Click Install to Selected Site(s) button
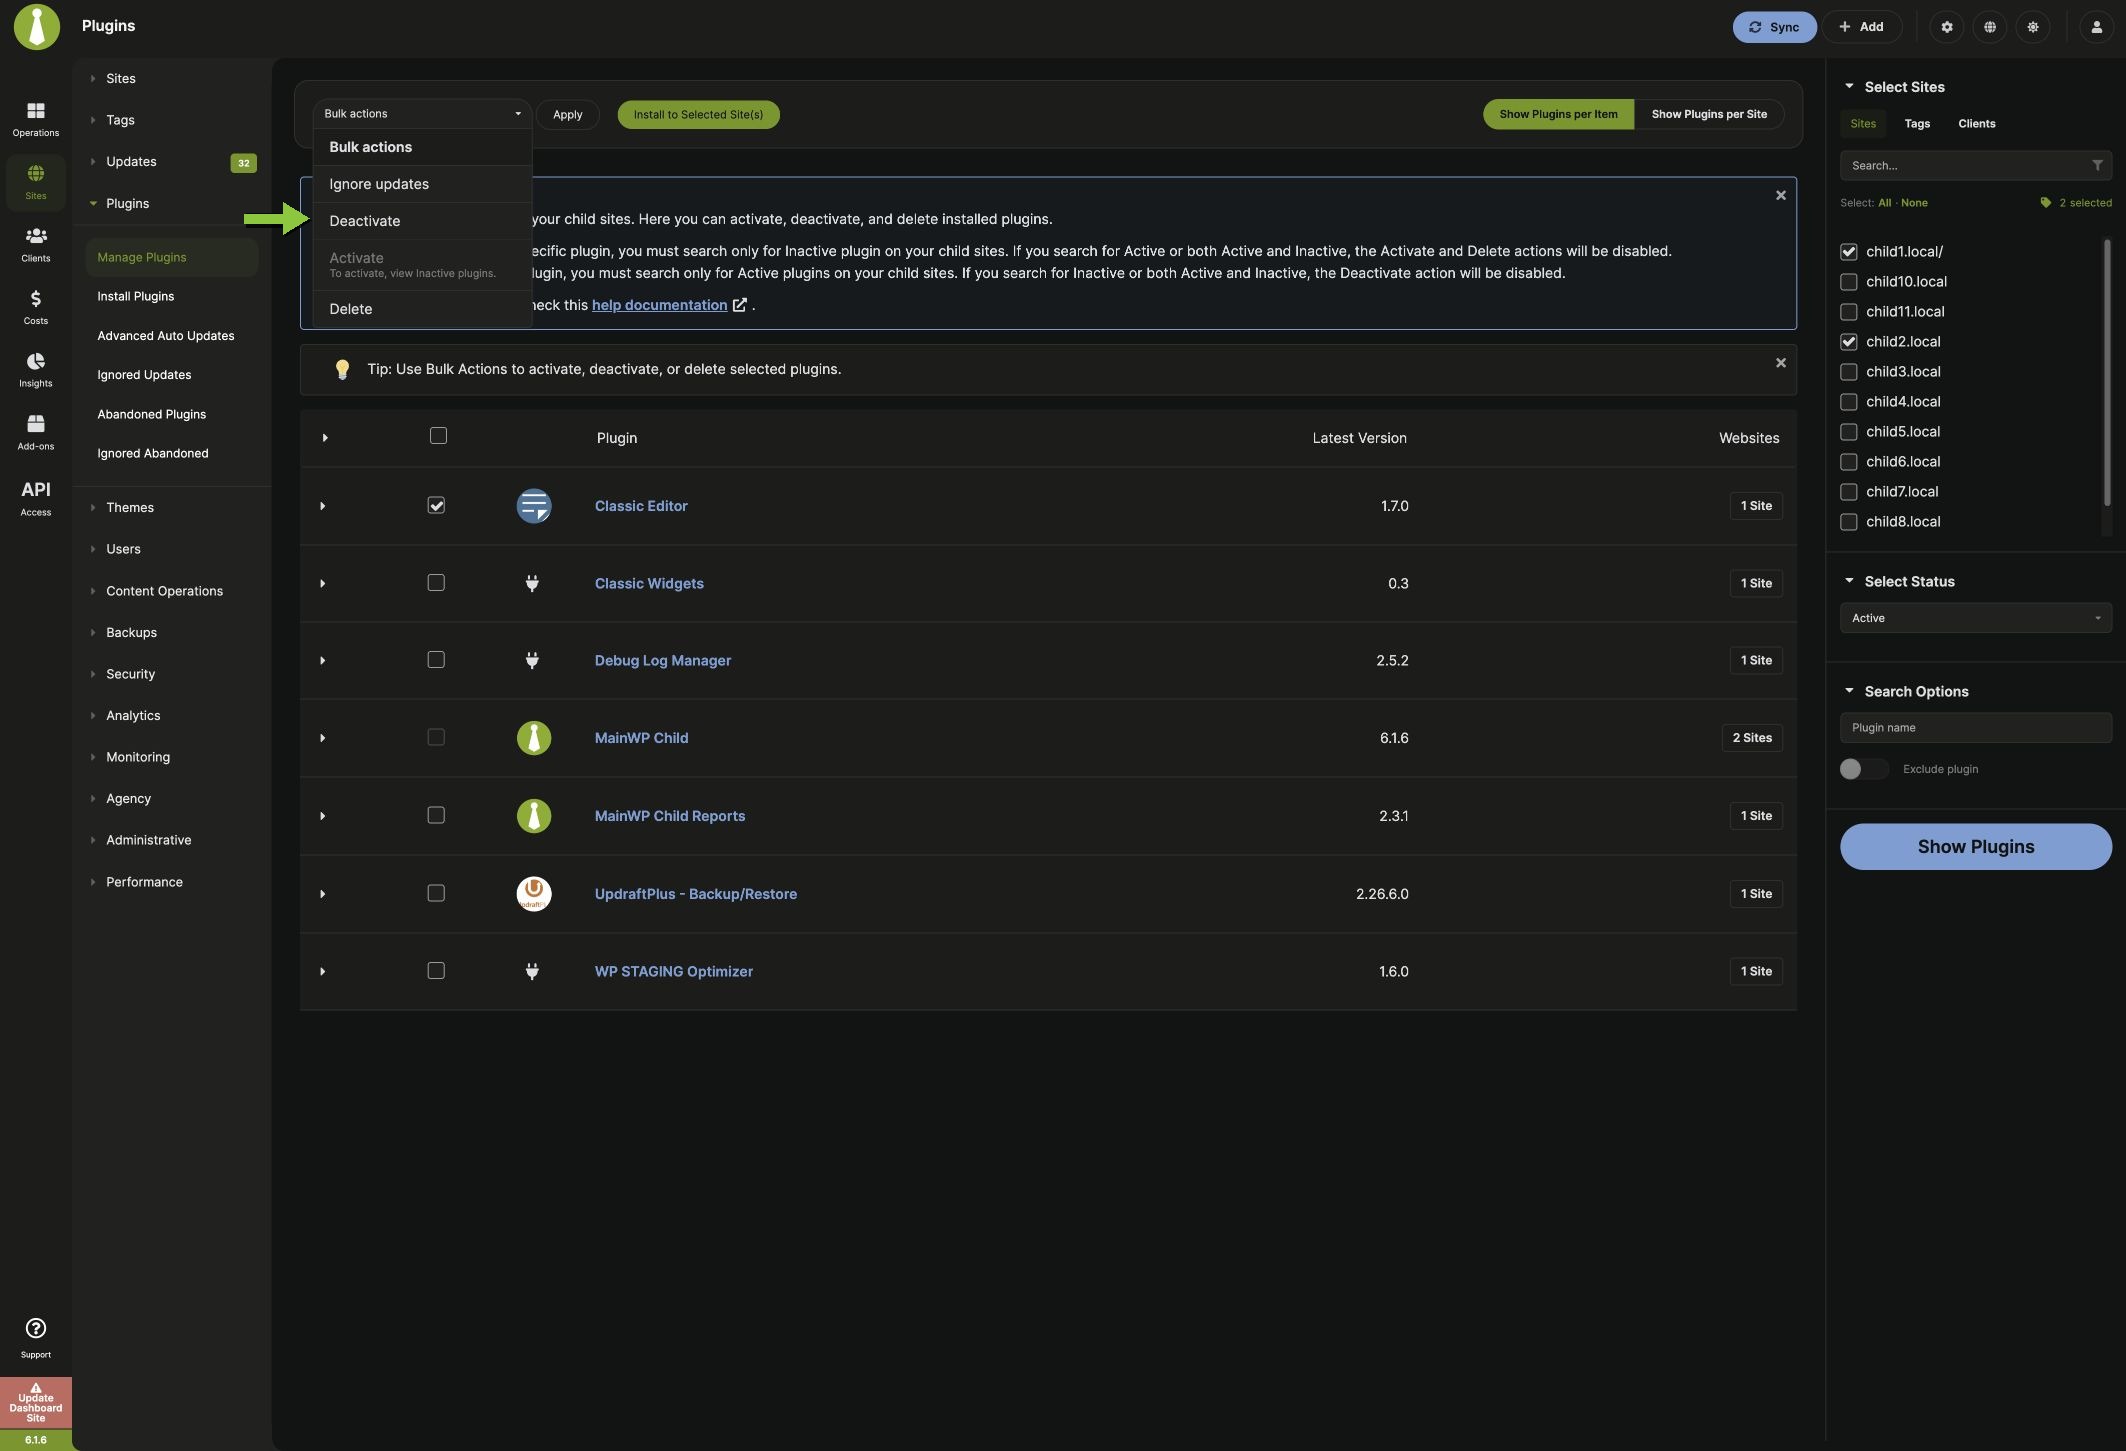This screenshot has width=2126, height=1451. click(x=698, y=114)
